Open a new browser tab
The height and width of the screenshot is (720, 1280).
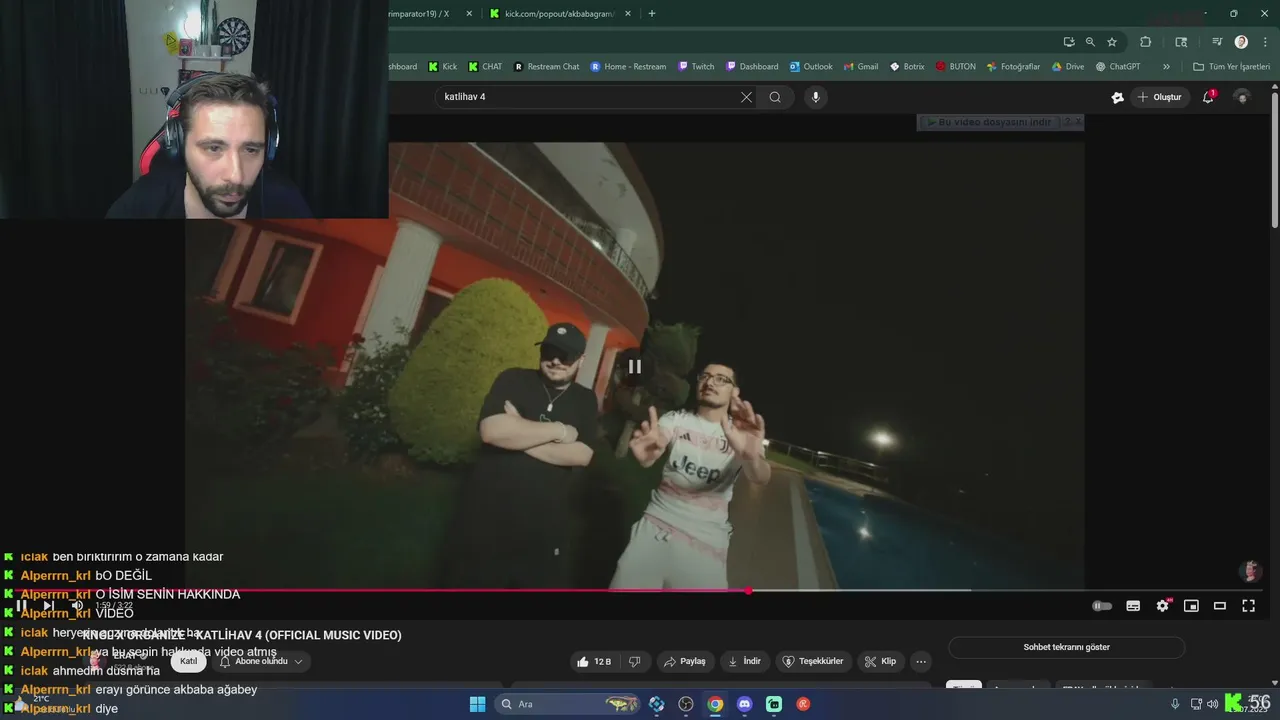(x=652, y=14)
